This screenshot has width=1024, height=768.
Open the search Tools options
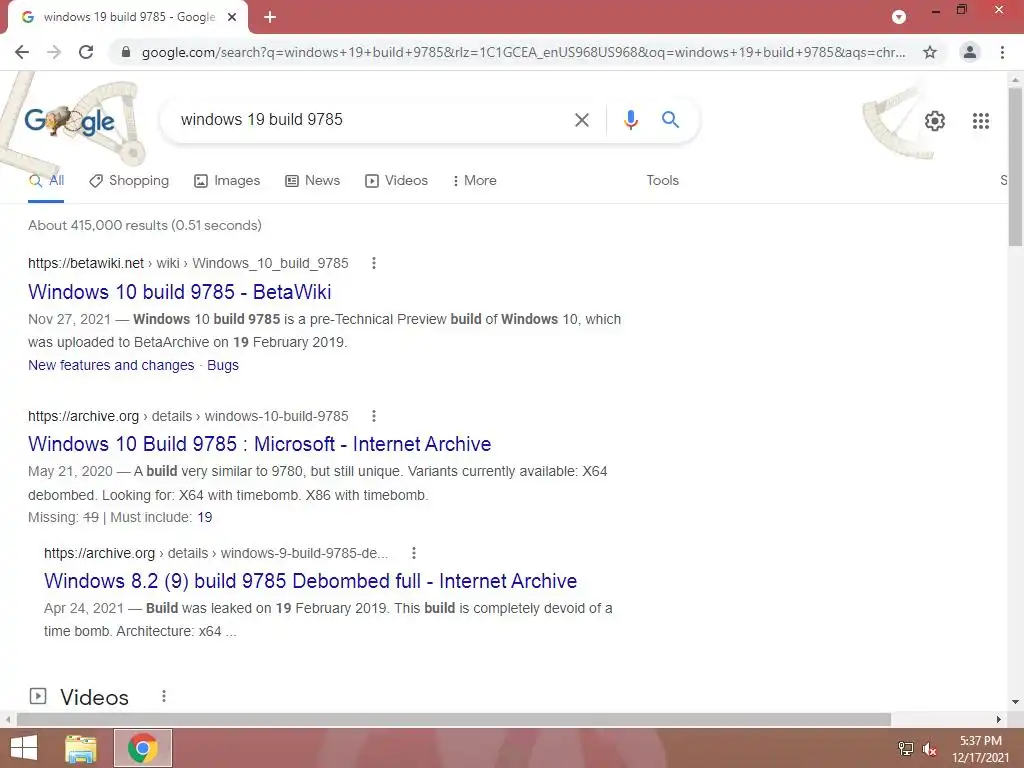tap(662, 181)
